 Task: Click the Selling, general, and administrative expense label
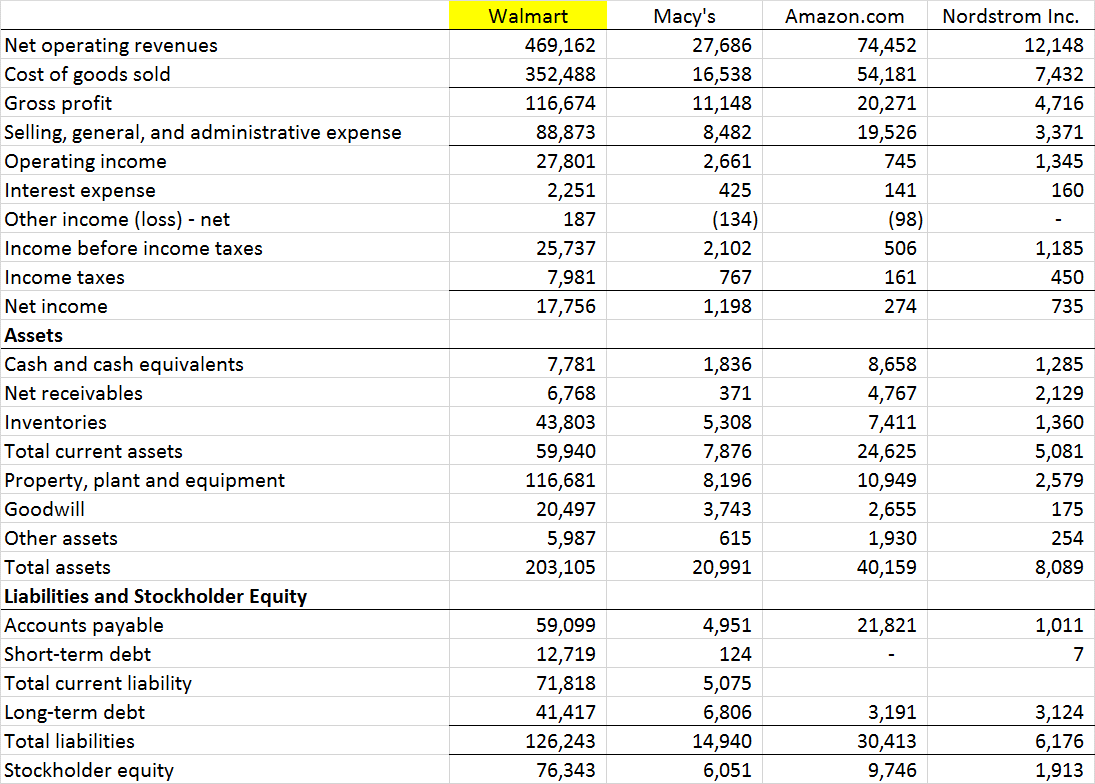203,132
